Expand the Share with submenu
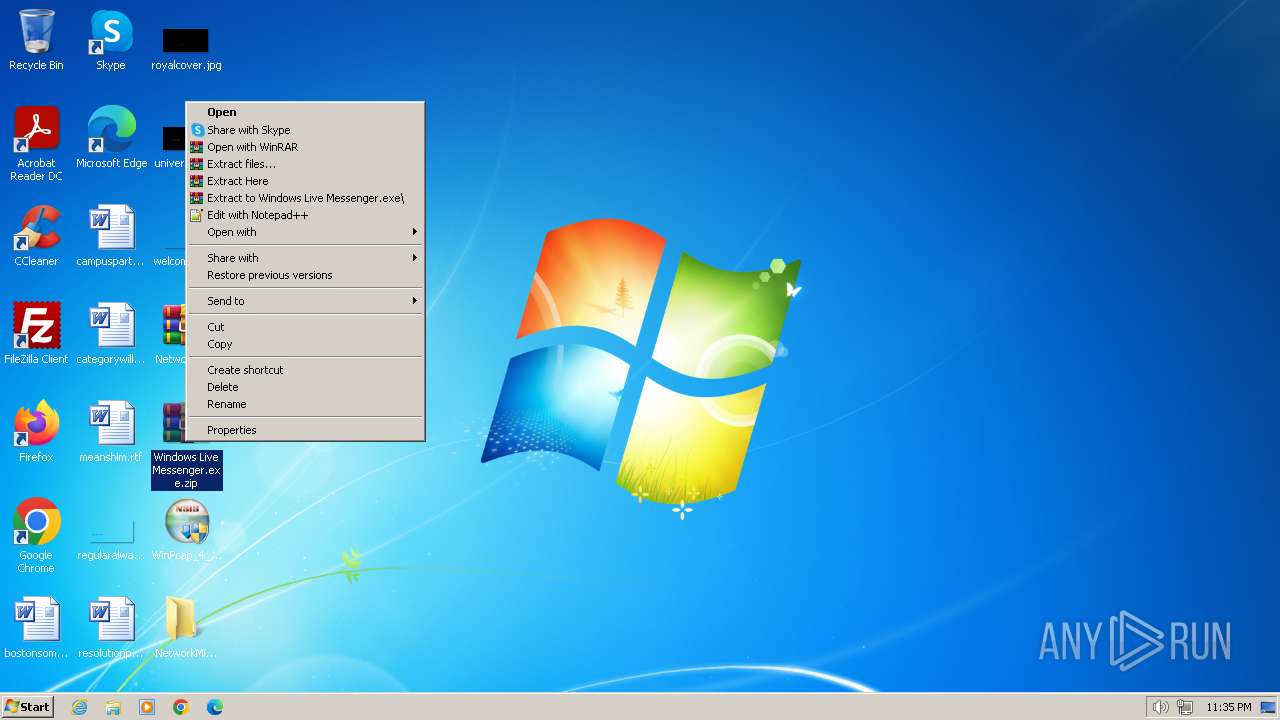 306,258
